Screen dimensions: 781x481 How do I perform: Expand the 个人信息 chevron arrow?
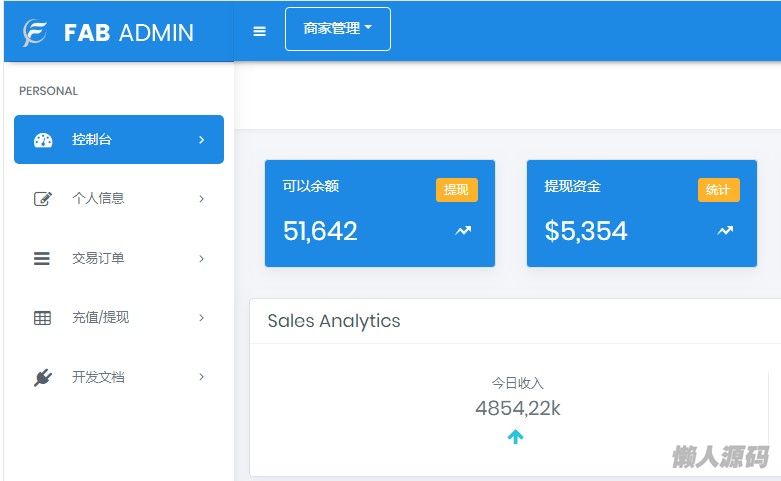[x=201, y=199]
